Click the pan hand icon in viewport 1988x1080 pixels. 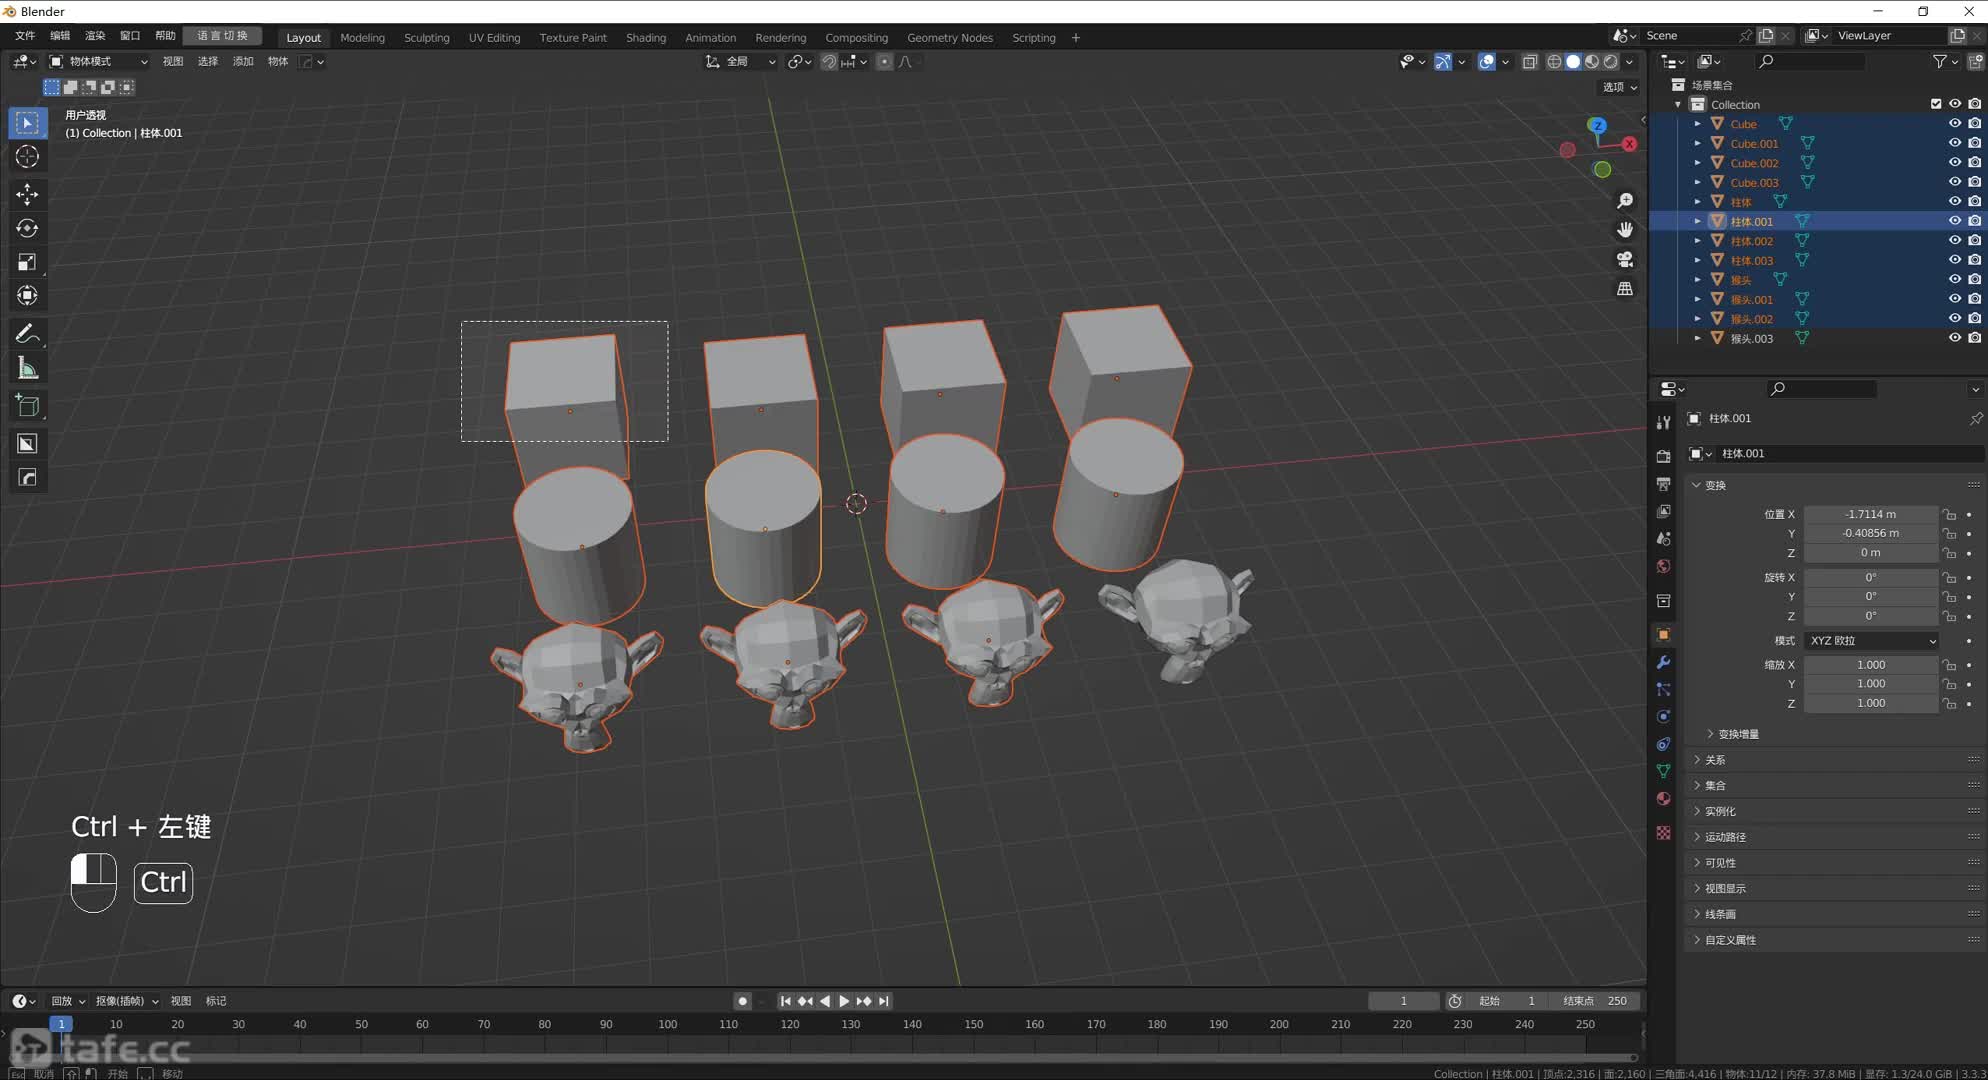click(x=1625, y=230)
